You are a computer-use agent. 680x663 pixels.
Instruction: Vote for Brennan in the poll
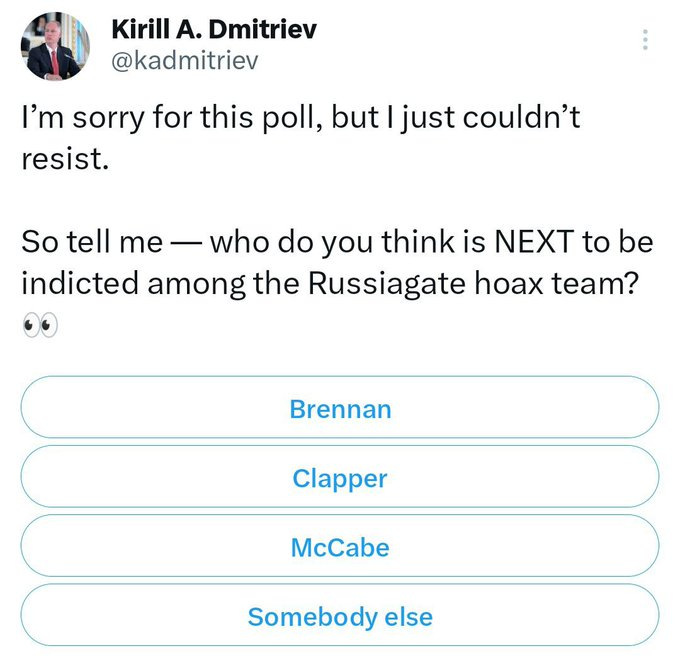click(x=340, y=408)
